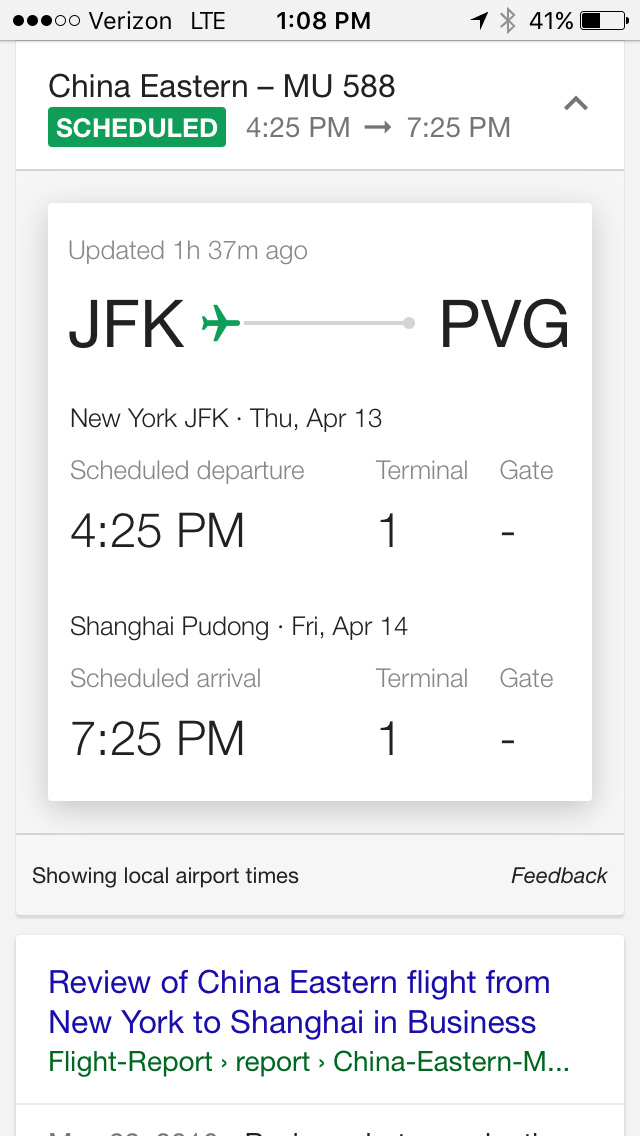The image size is (640, 1136).
Task: Tap the JFK airport code
Action: coord(126,325)
